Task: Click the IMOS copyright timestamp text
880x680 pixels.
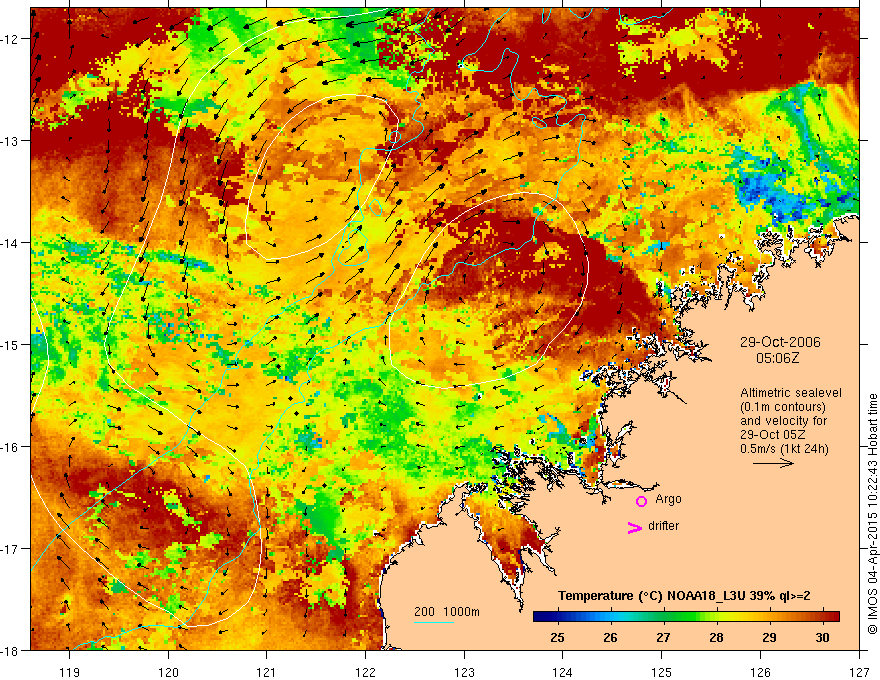Action: point(873,513)
